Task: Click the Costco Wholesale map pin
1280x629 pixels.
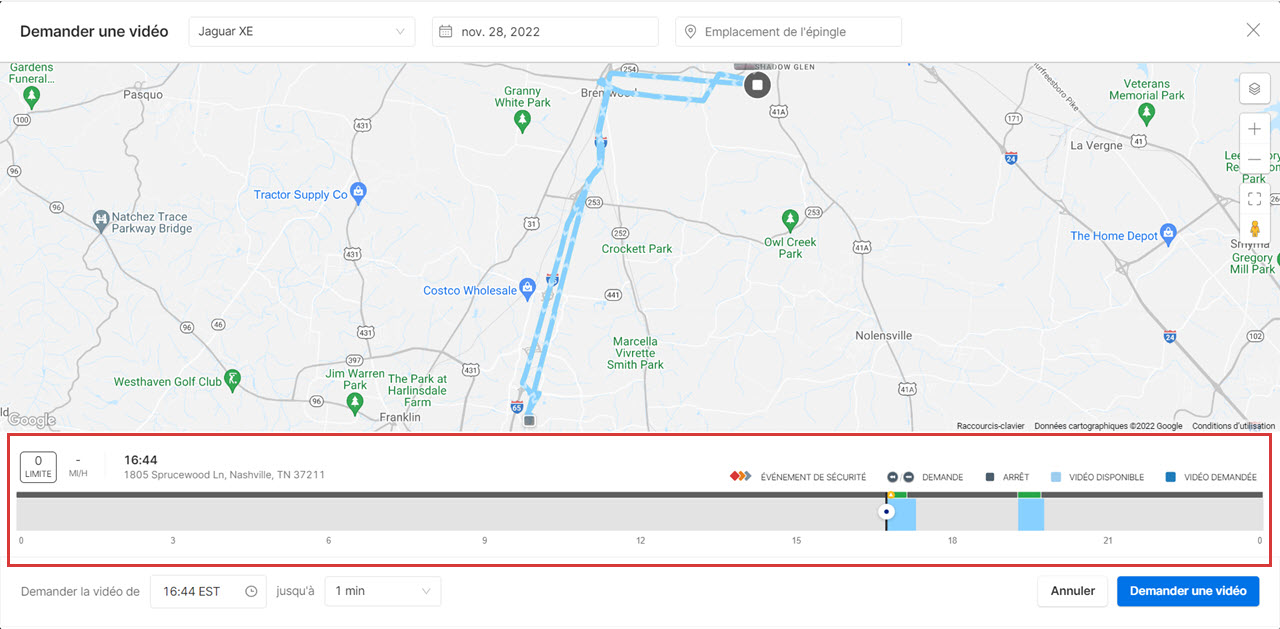Action: [528, 289]
